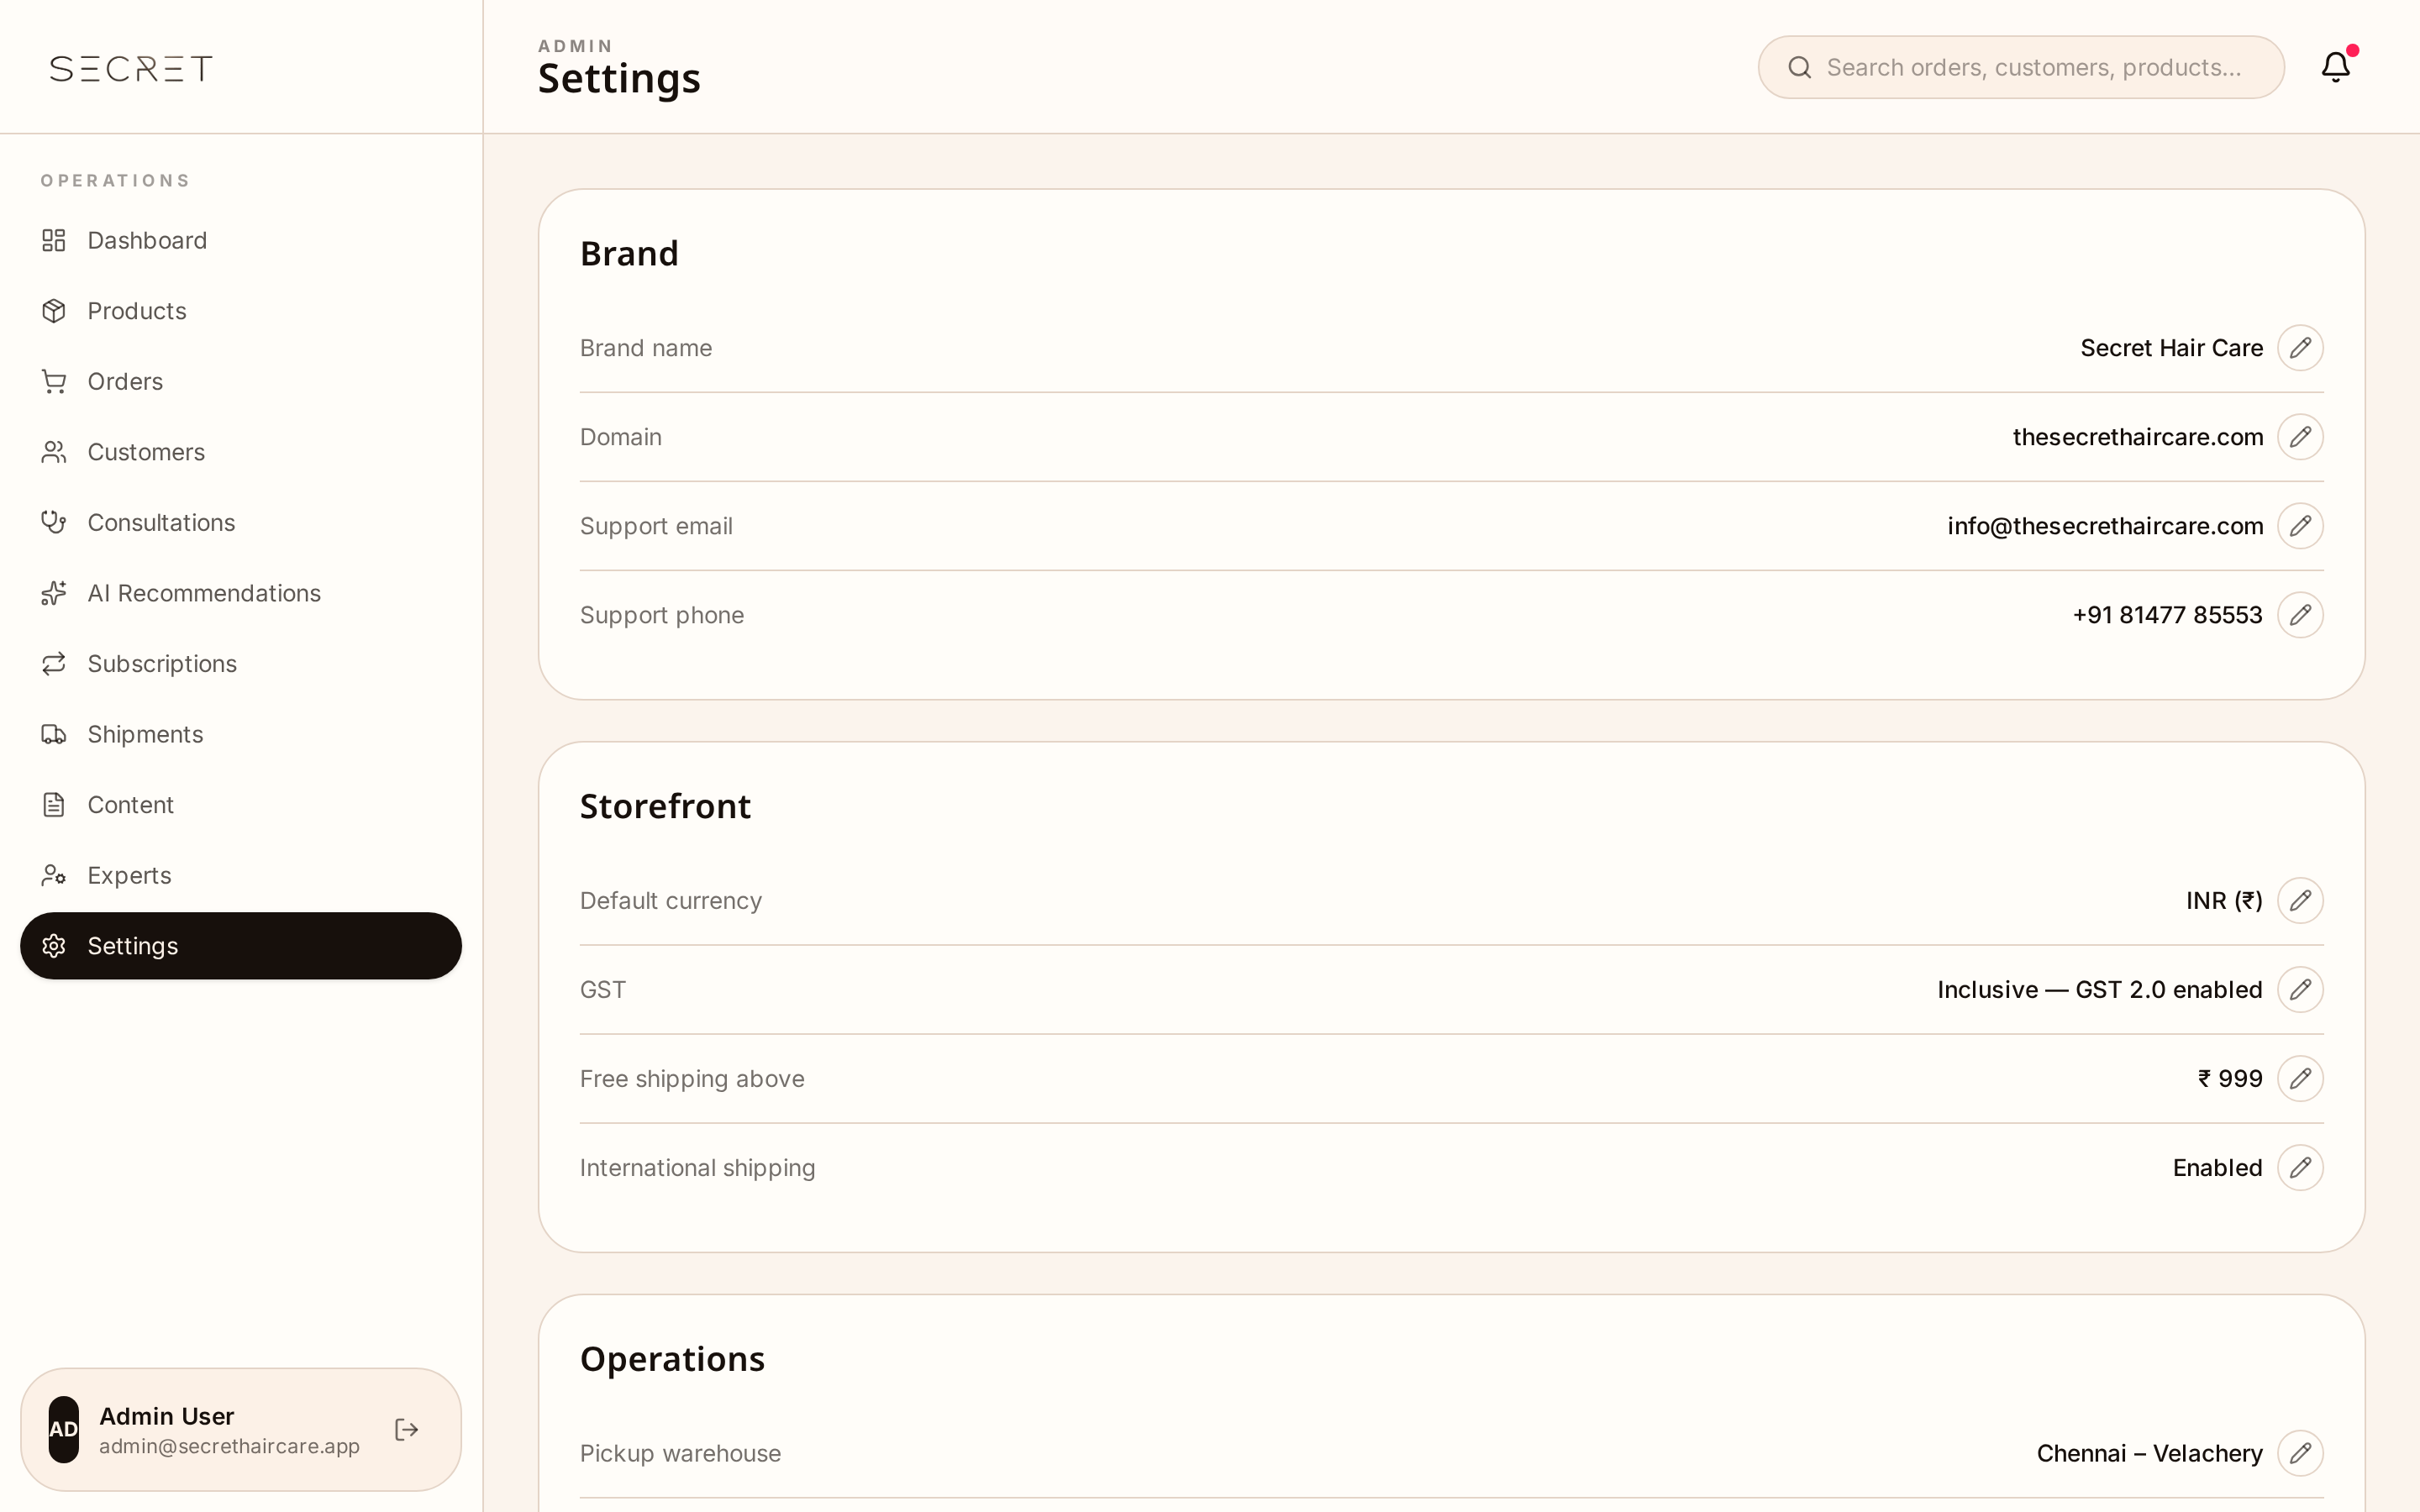Select Consultations in the sidebar
Screen dimensions: 2420x1512
tap(241, 522)
